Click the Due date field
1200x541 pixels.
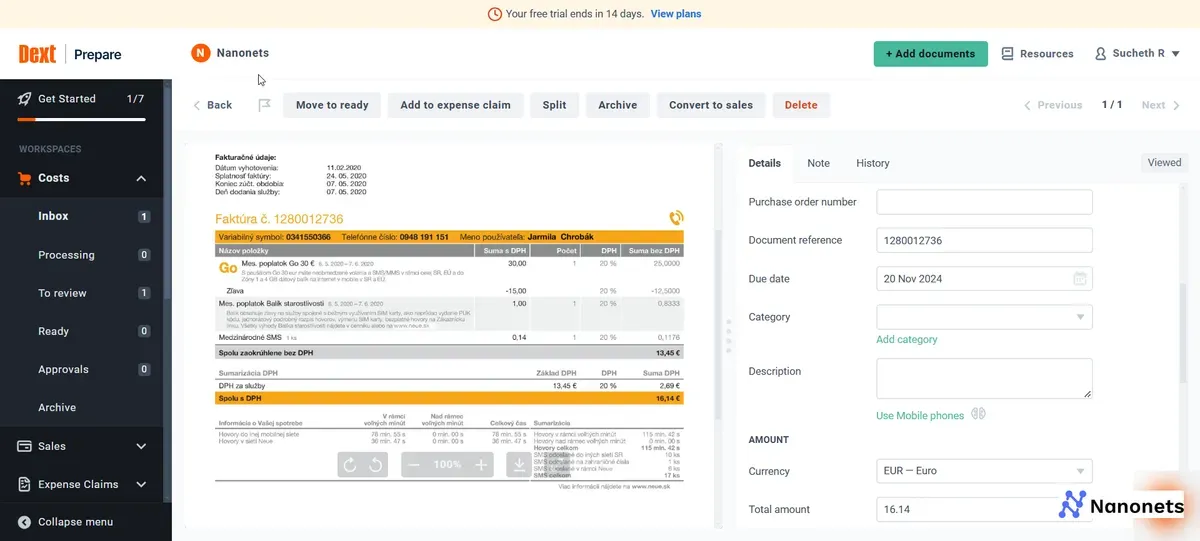pos(984,279)
